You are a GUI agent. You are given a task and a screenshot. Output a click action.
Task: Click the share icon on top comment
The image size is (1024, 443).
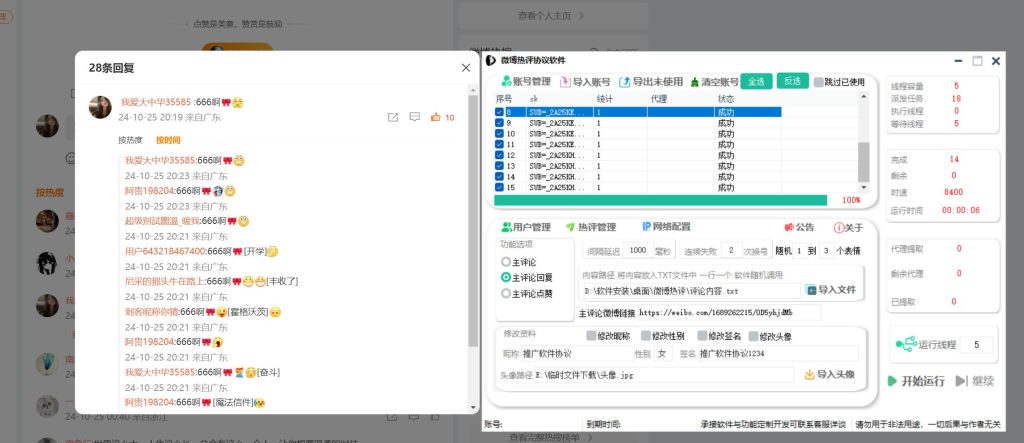click(x=393, y=118)
